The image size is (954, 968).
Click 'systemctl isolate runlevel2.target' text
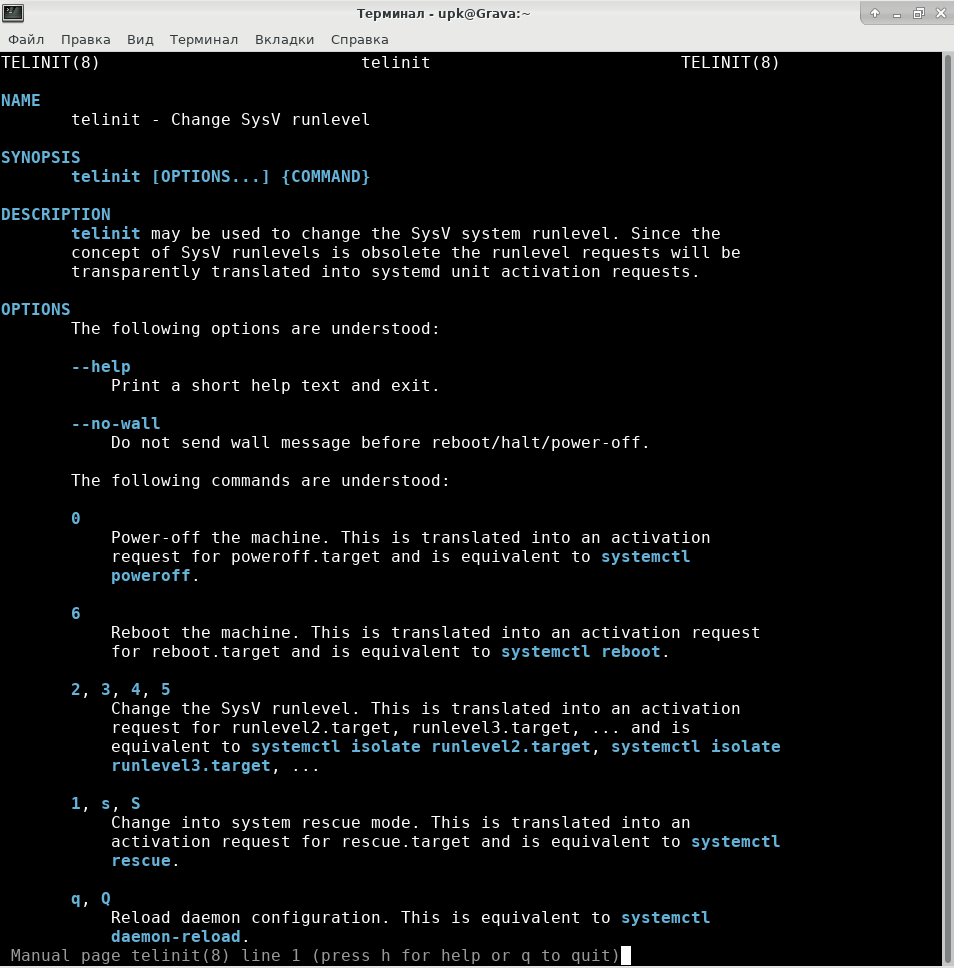(421, 747)
